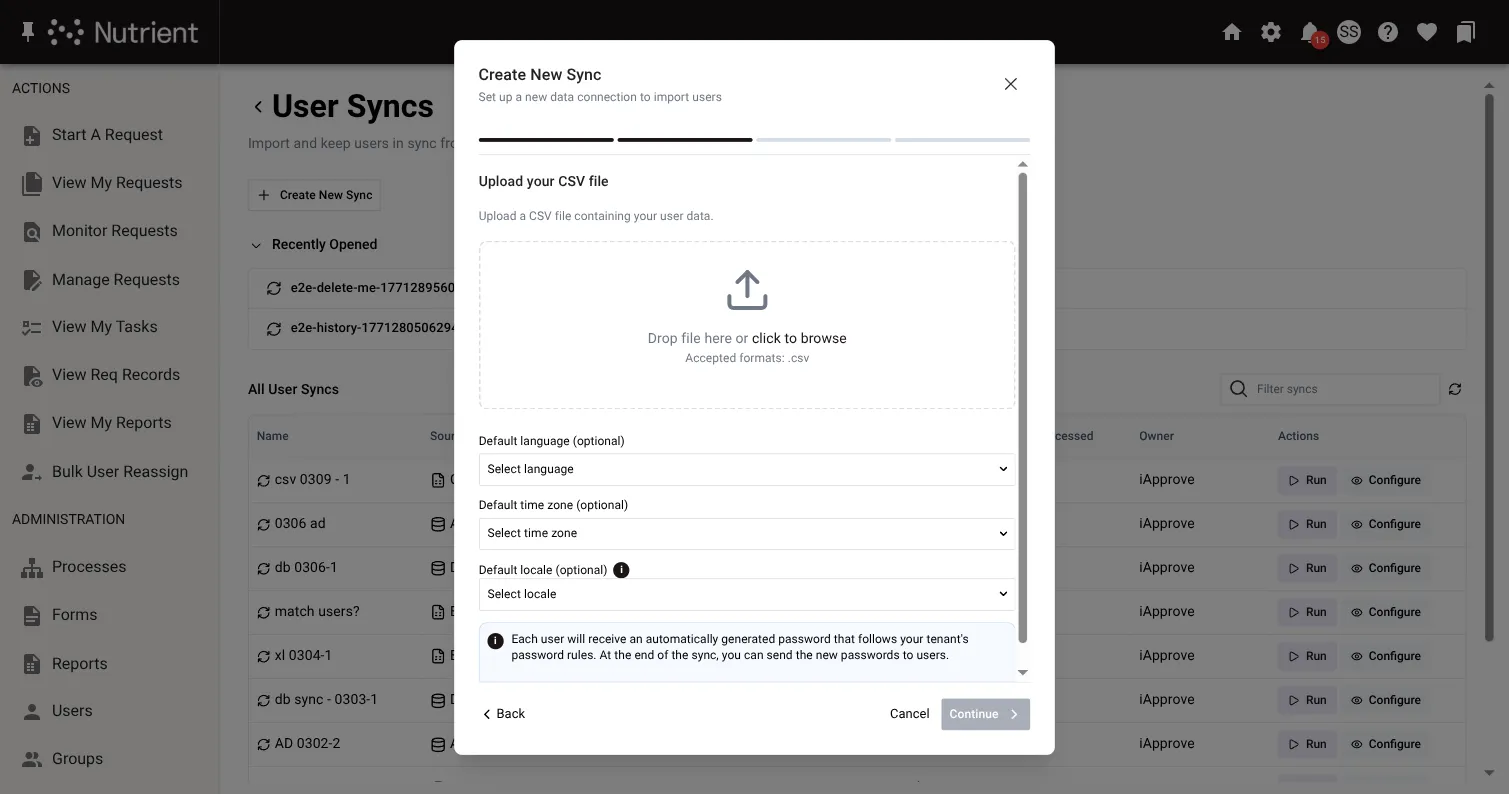1509x794 pixels.
Task: Open the help question mark icon
Action: pos(1388,32)
